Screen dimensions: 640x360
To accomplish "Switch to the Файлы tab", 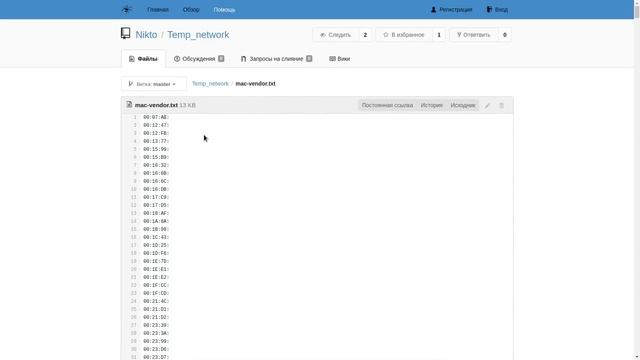I will coord(143,59).
